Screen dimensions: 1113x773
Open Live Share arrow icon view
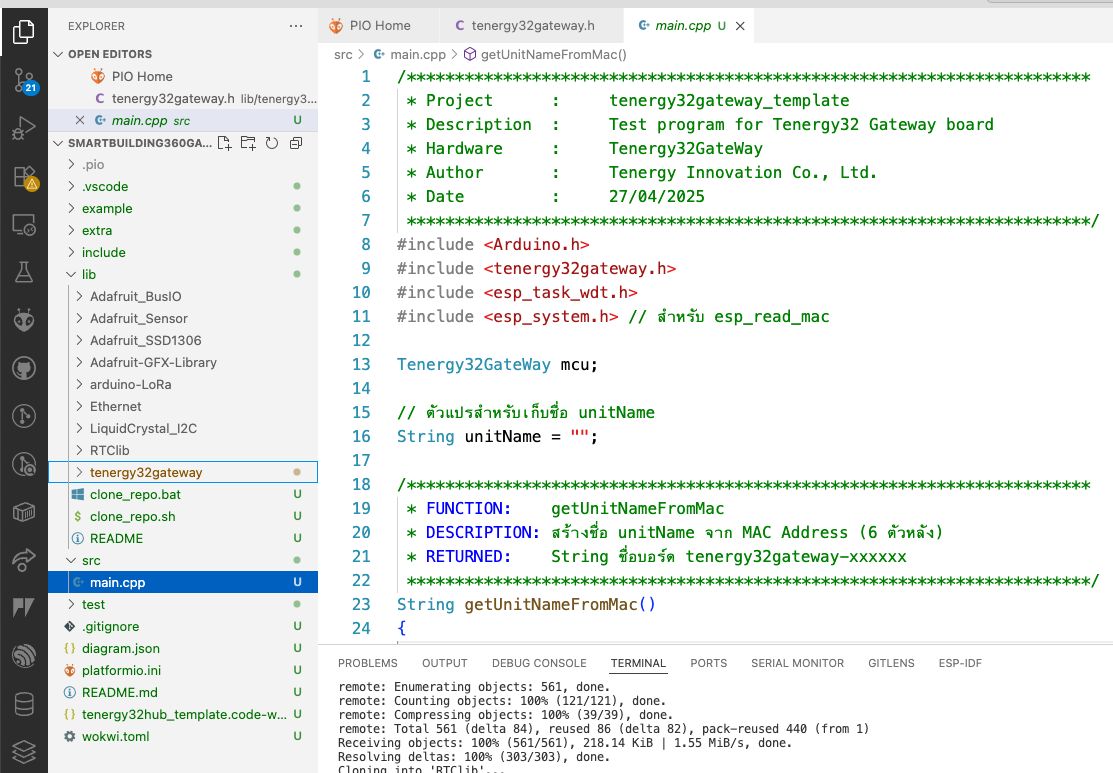click(23, 559)
